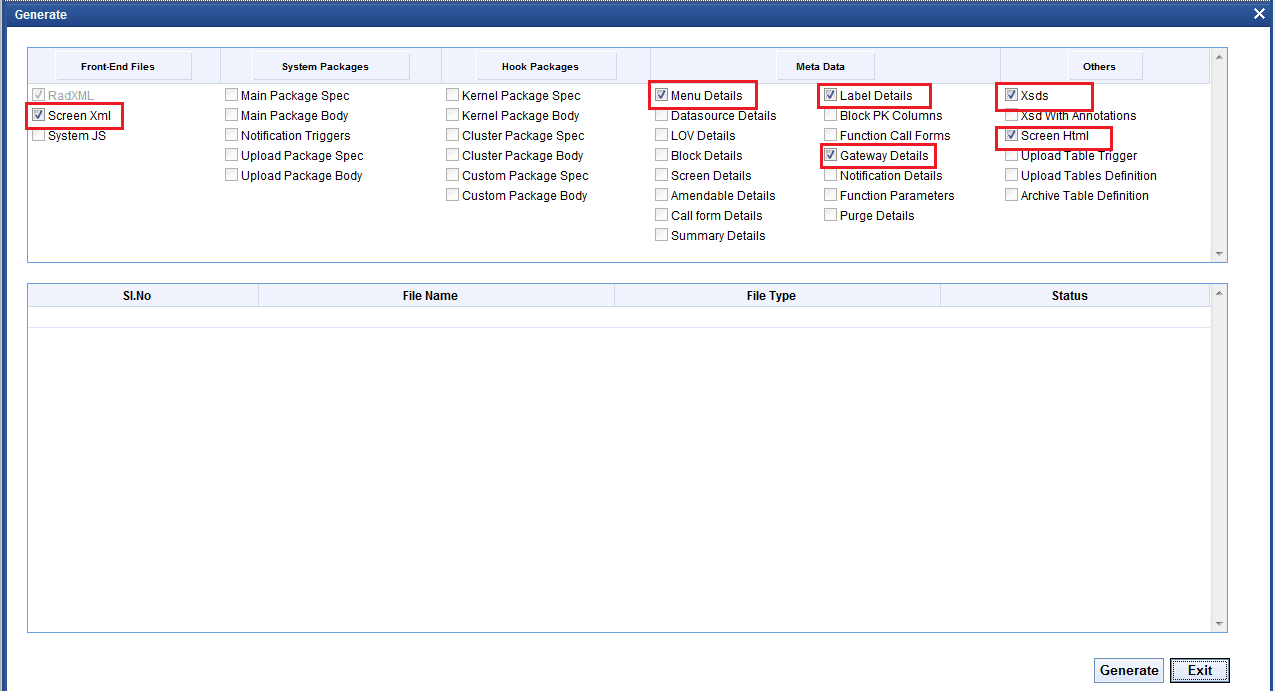Image resolution: width=1275 pixels, height=691 pixels.
Task: Click options panel scrollbar up arrow
Action: point(1218,56)
